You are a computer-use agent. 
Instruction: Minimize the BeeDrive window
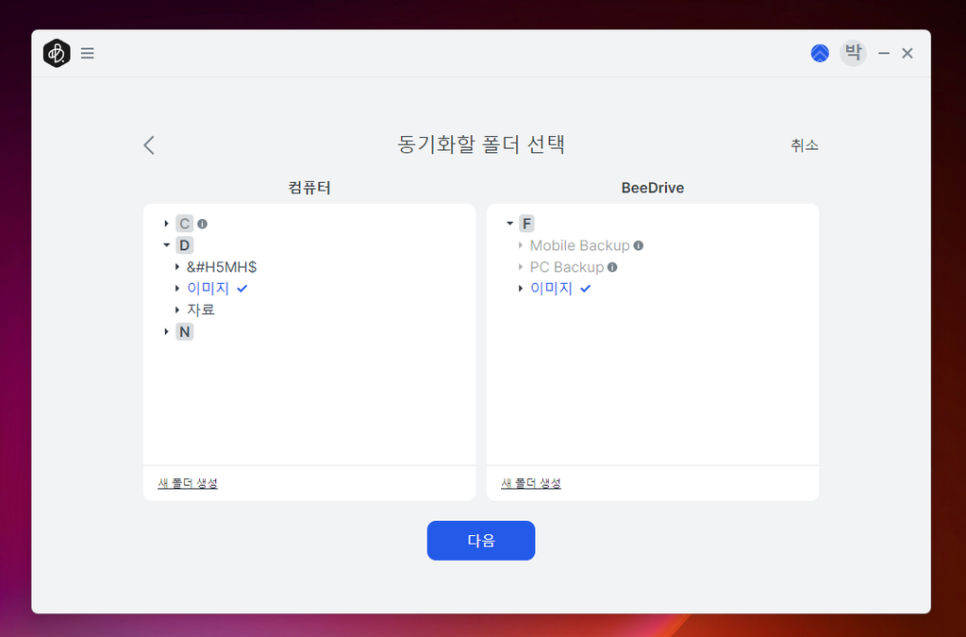(884, 54)
